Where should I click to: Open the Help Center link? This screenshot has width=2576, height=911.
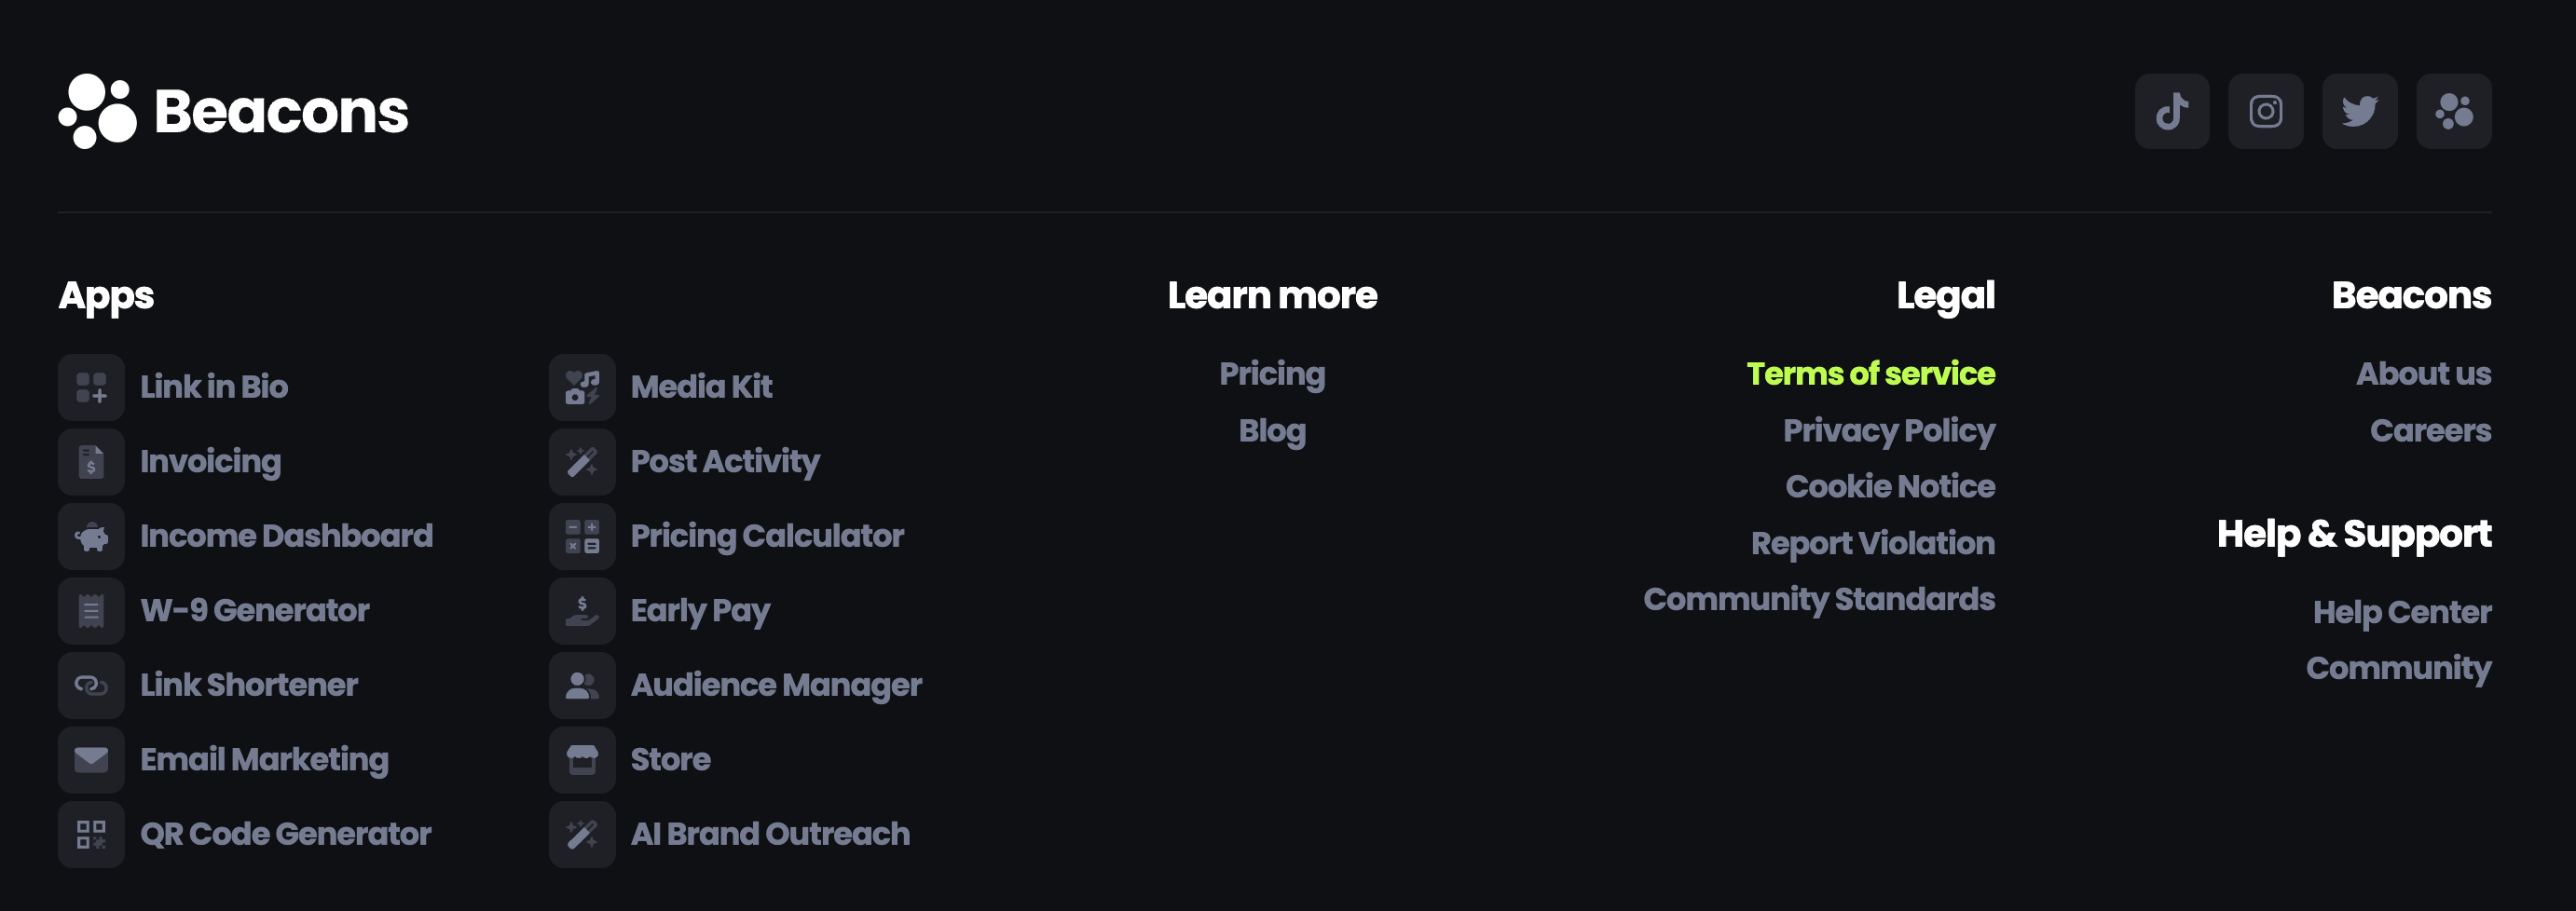click(x=2402, y=613)
